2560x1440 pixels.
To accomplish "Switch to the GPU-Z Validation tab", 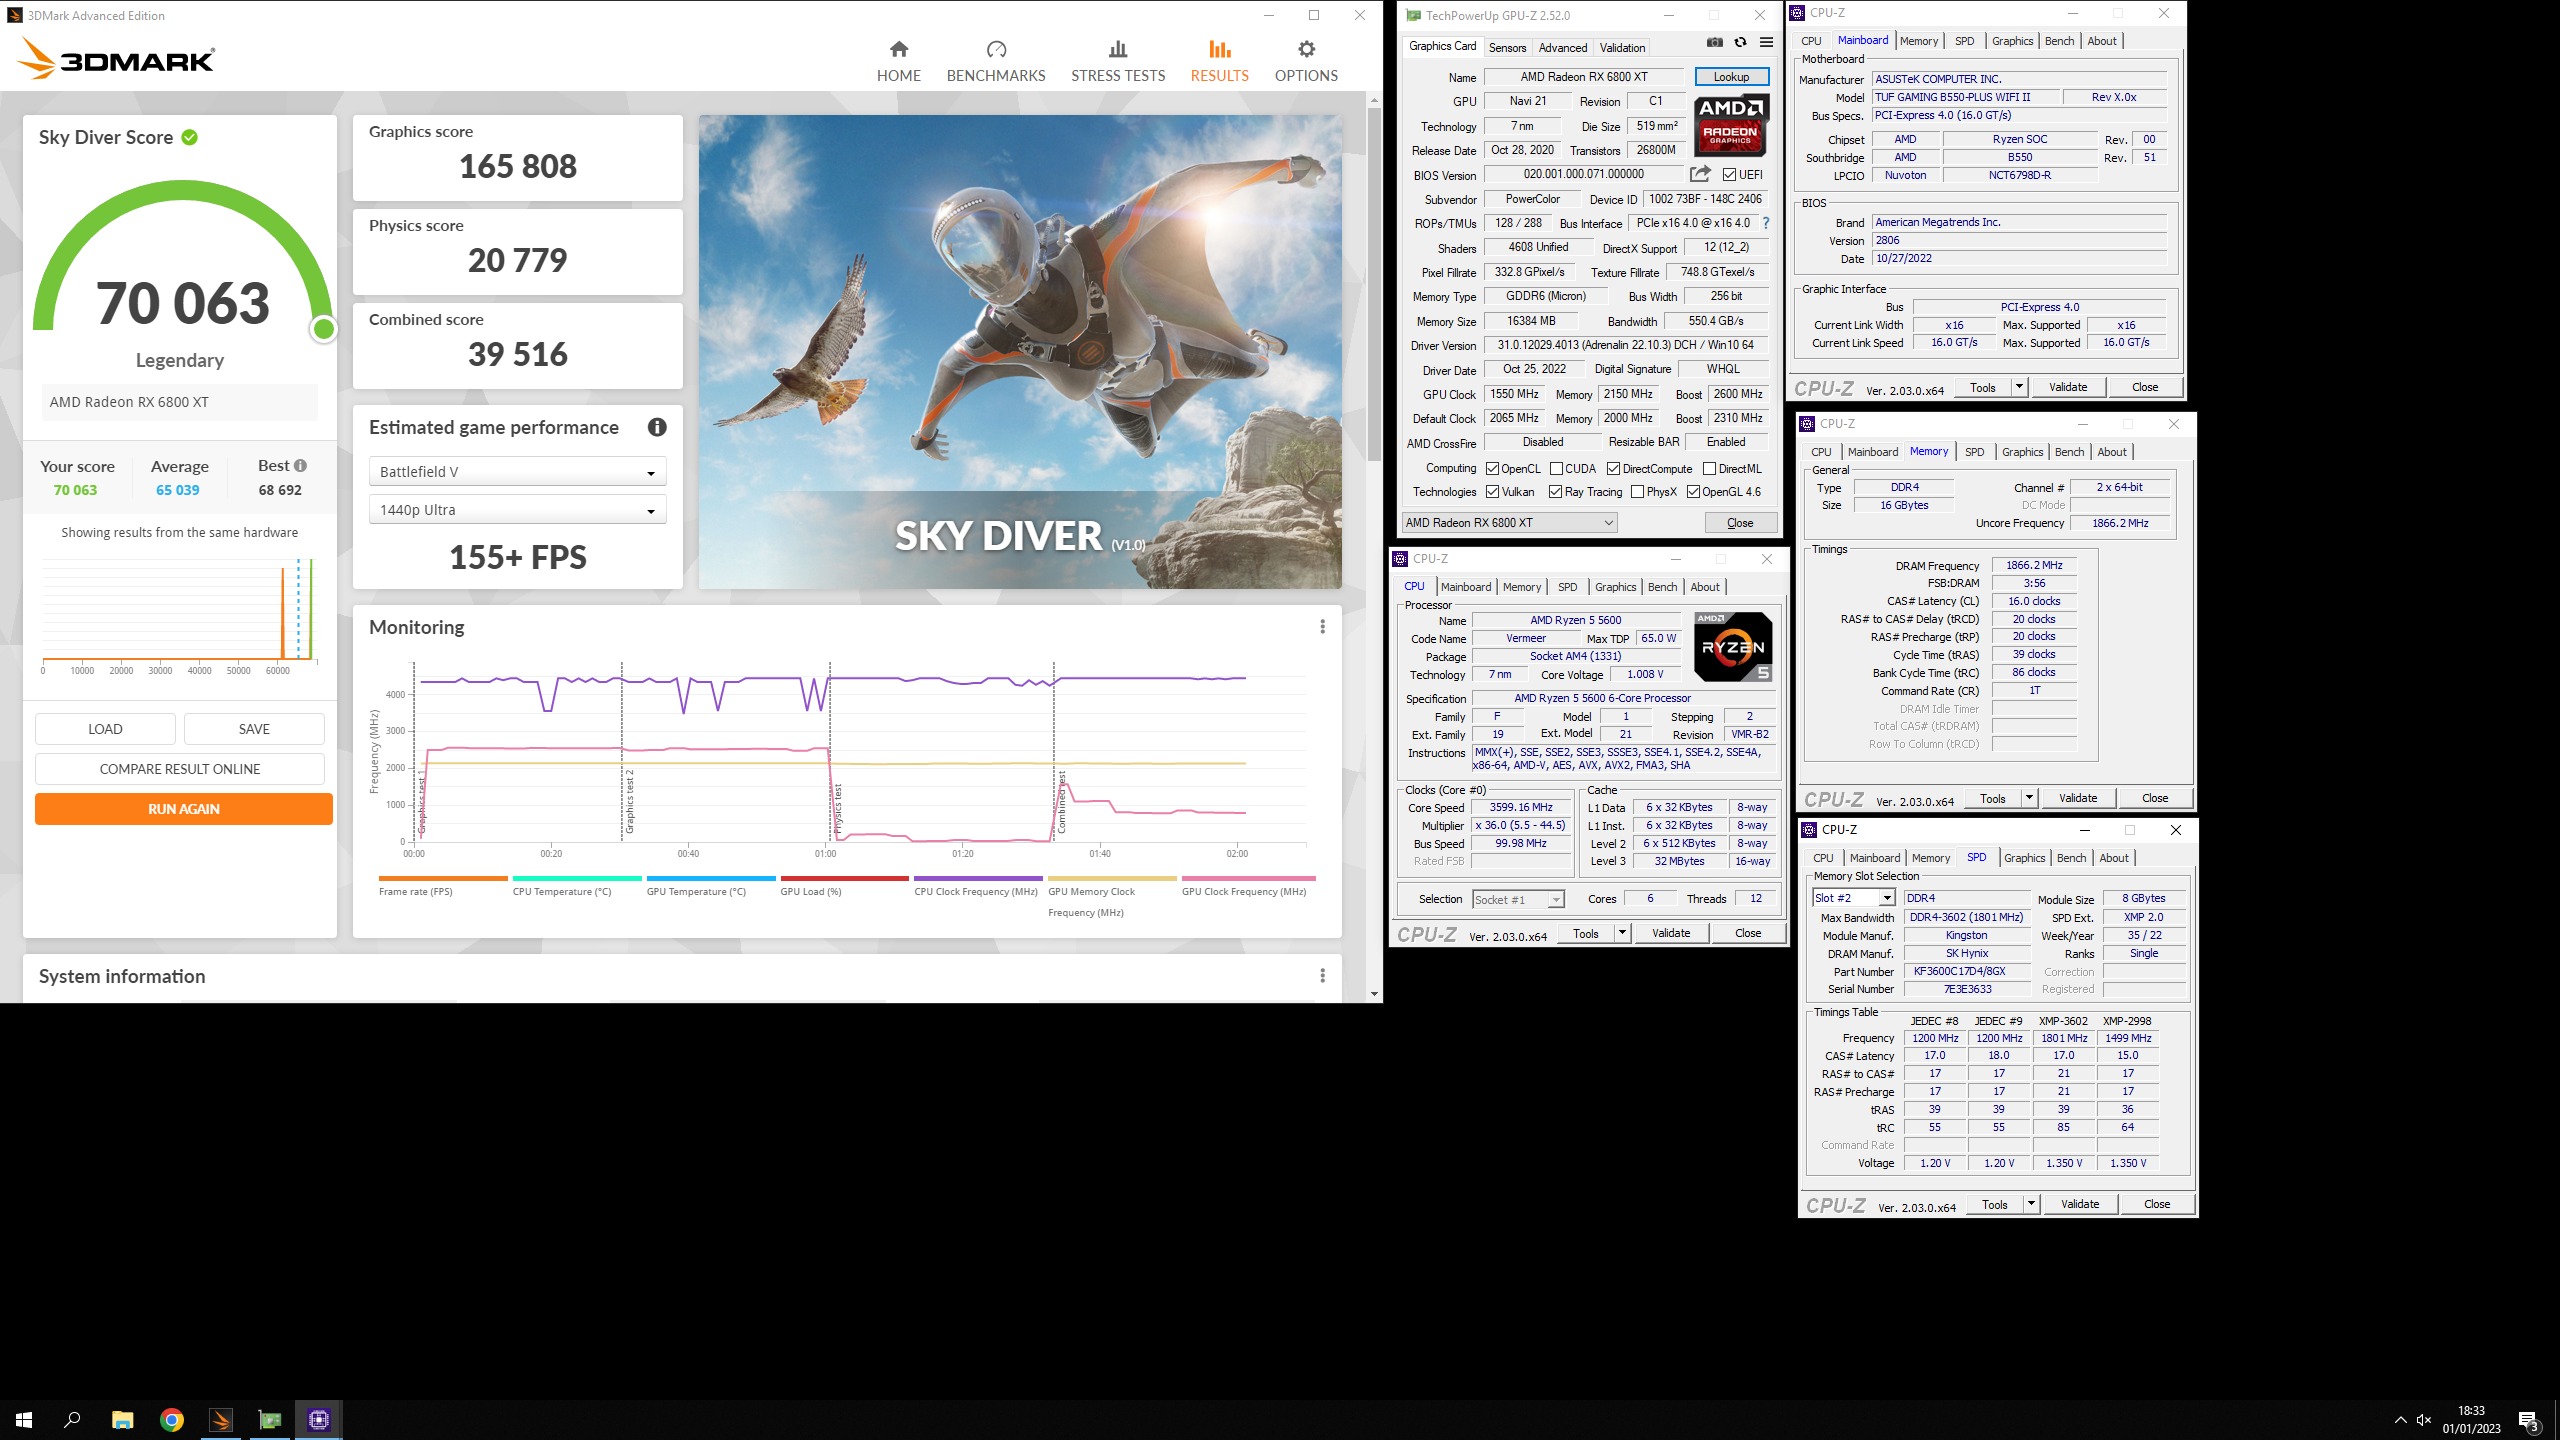I will [1622, 47].
